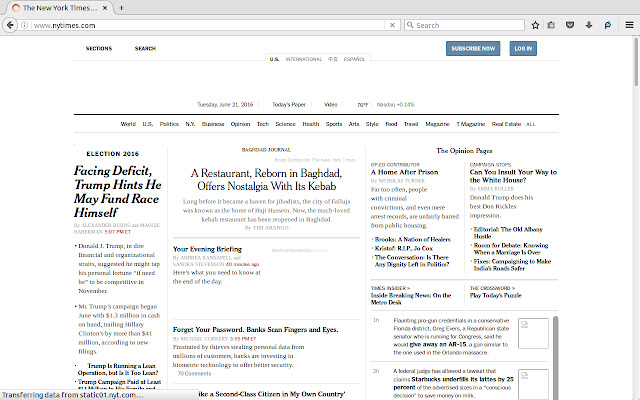This screenshot has width=640, height=400.
Task: Close The New York Times tab
Action: (x=105, y=8)
